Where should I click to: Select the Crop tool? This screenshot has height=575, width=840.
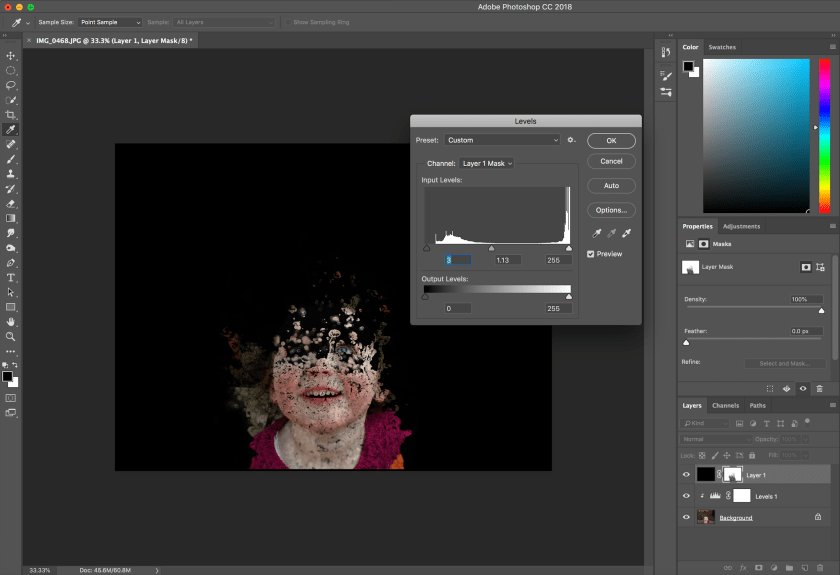(10, 115)
